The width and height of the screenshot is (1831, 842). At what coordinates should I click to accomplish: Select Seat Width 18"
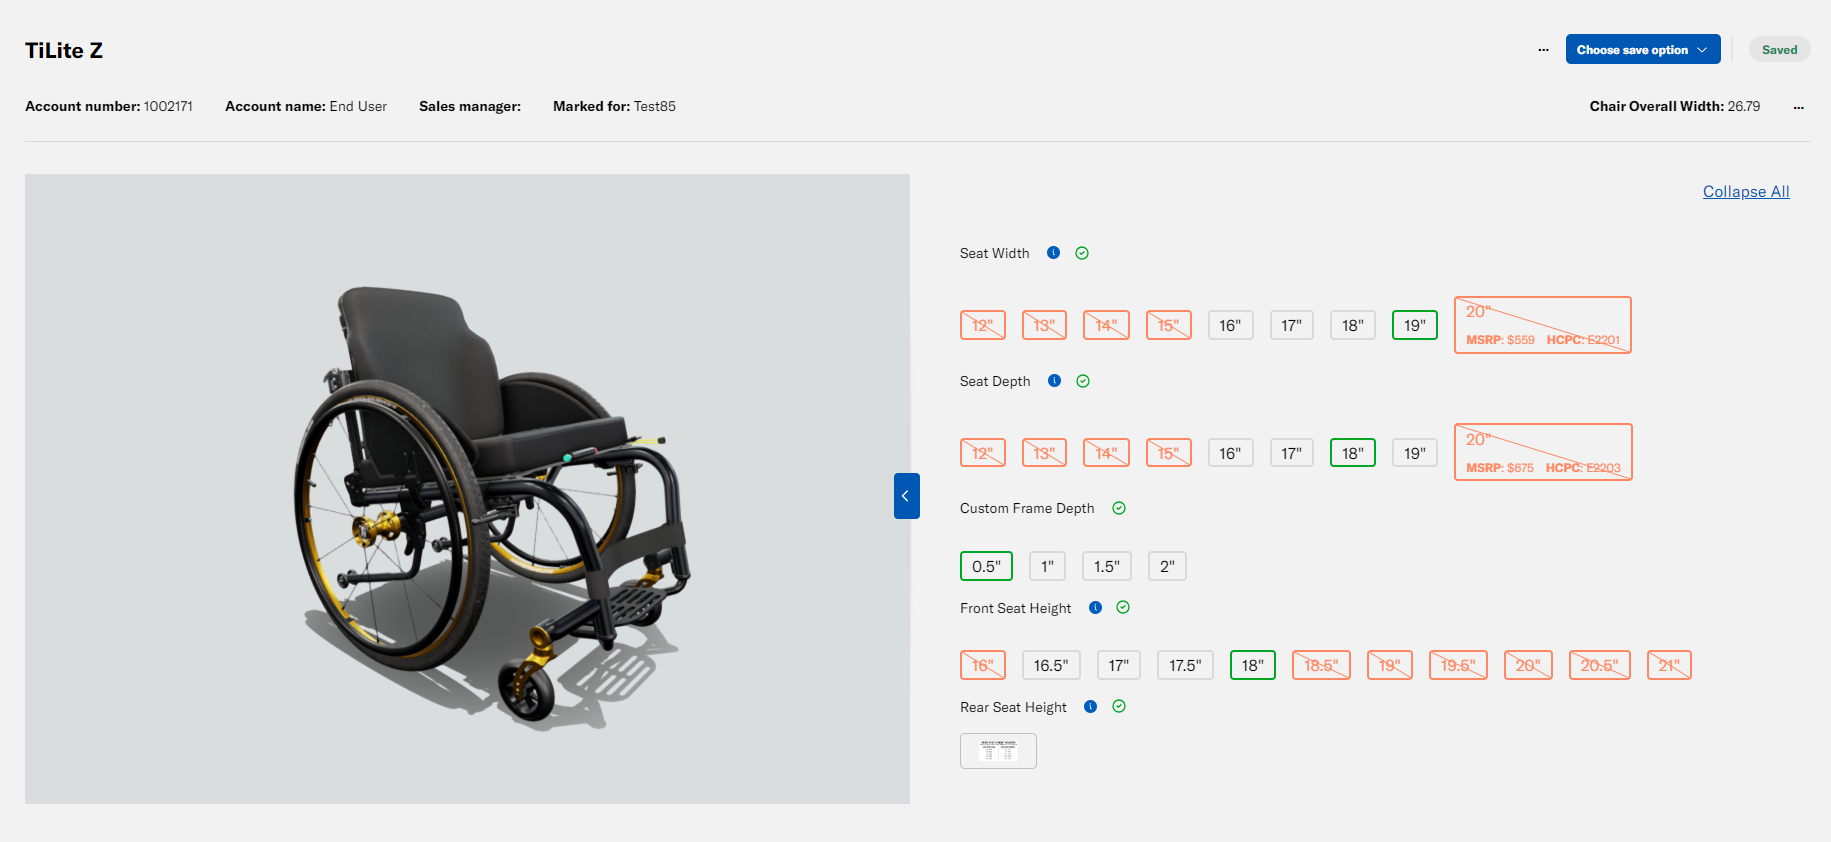pyautogui.click(x=1353, y=325)
